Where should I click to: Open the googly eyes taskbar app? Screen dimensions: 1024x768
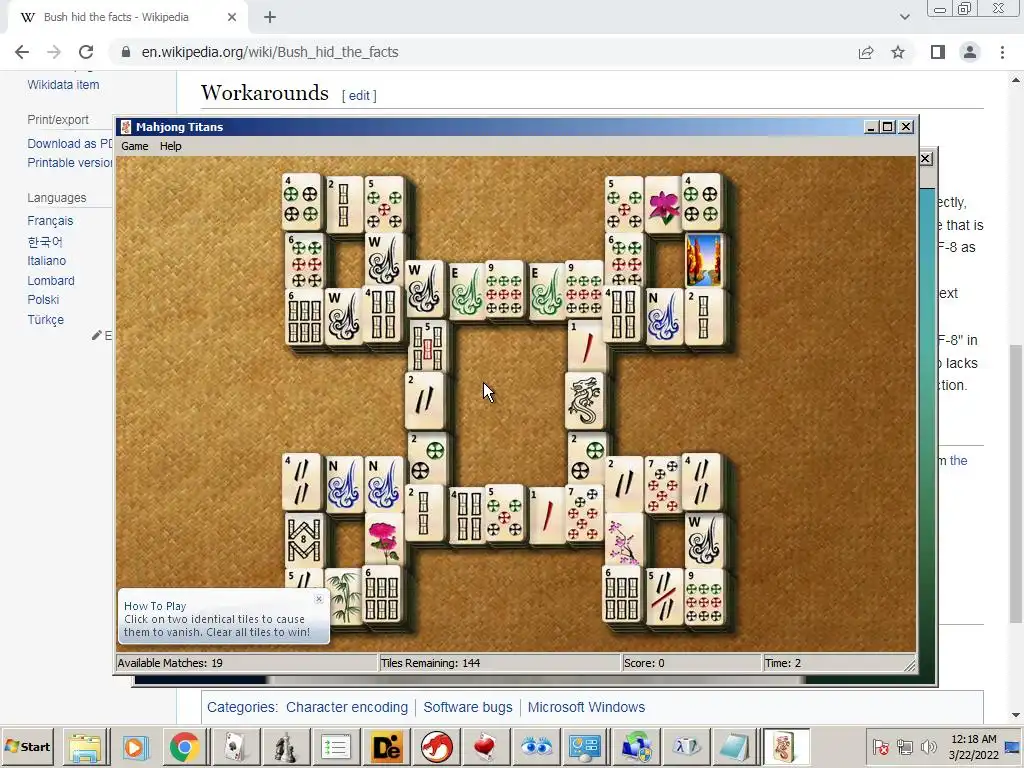click(x=537, y=747)
